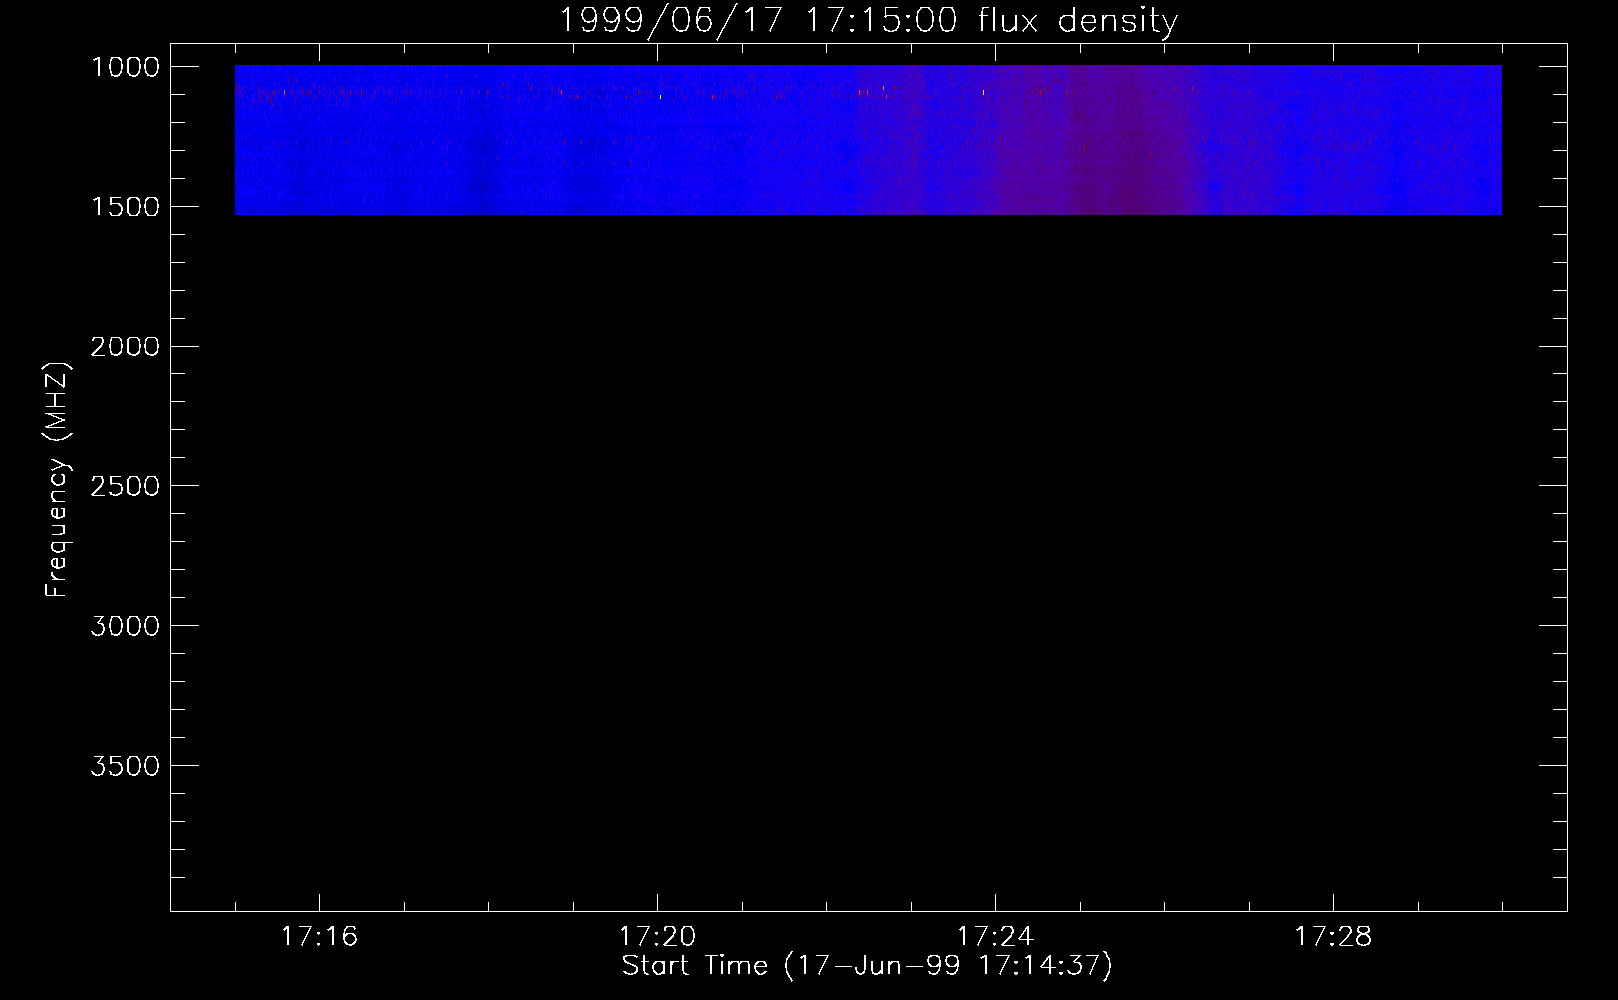1618x1000 pixels.
Task: Select the 2500 frequency axis label
Action: [x=125, y=486]
